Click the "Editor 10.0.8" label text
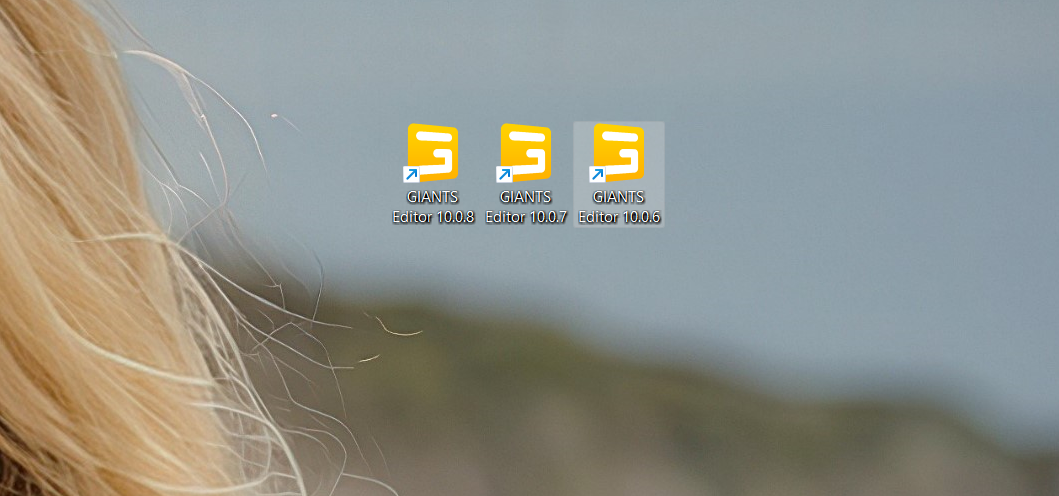1059x496 pixels. tap(433, 216)
